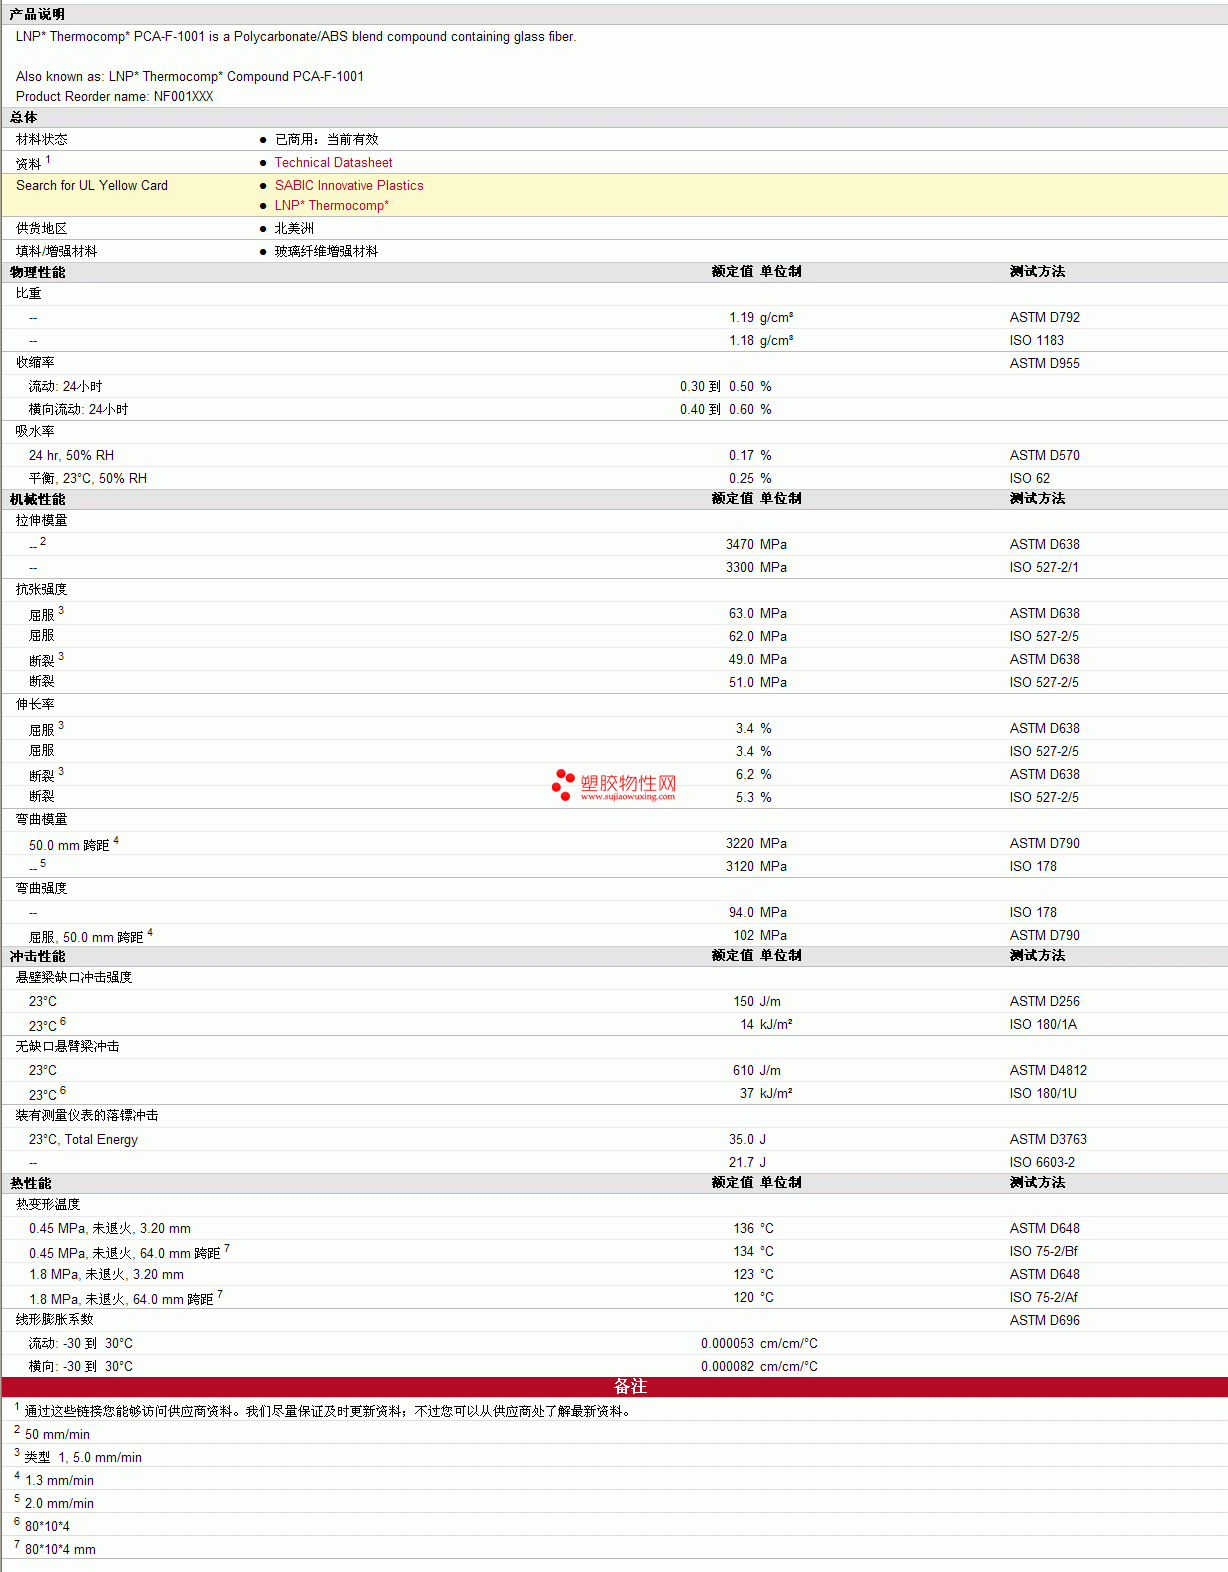Click the red '备注' notes banner
Screen dimensions: 1228x1572
pyautogui.click(x=614, y=1386)
